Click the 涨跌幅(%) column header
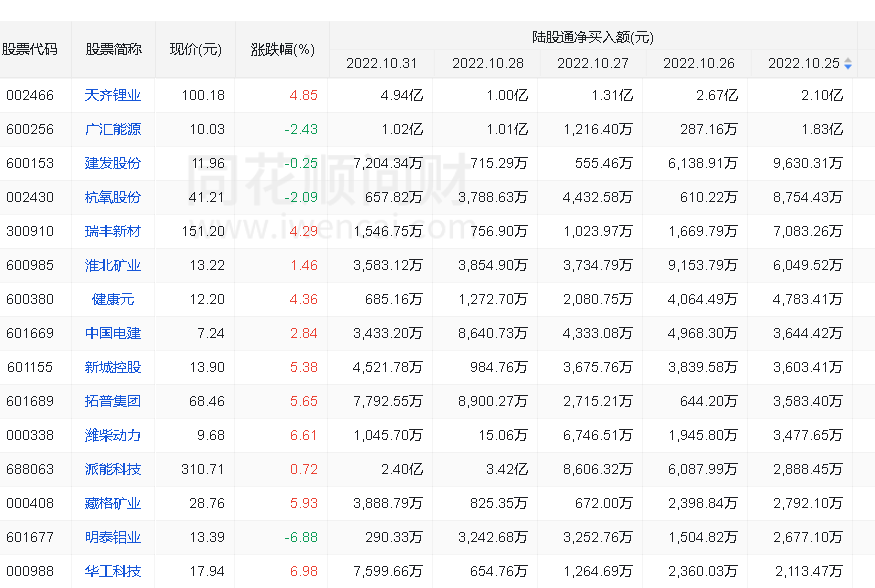Screen dimensions: 875x588 (282, 50)
